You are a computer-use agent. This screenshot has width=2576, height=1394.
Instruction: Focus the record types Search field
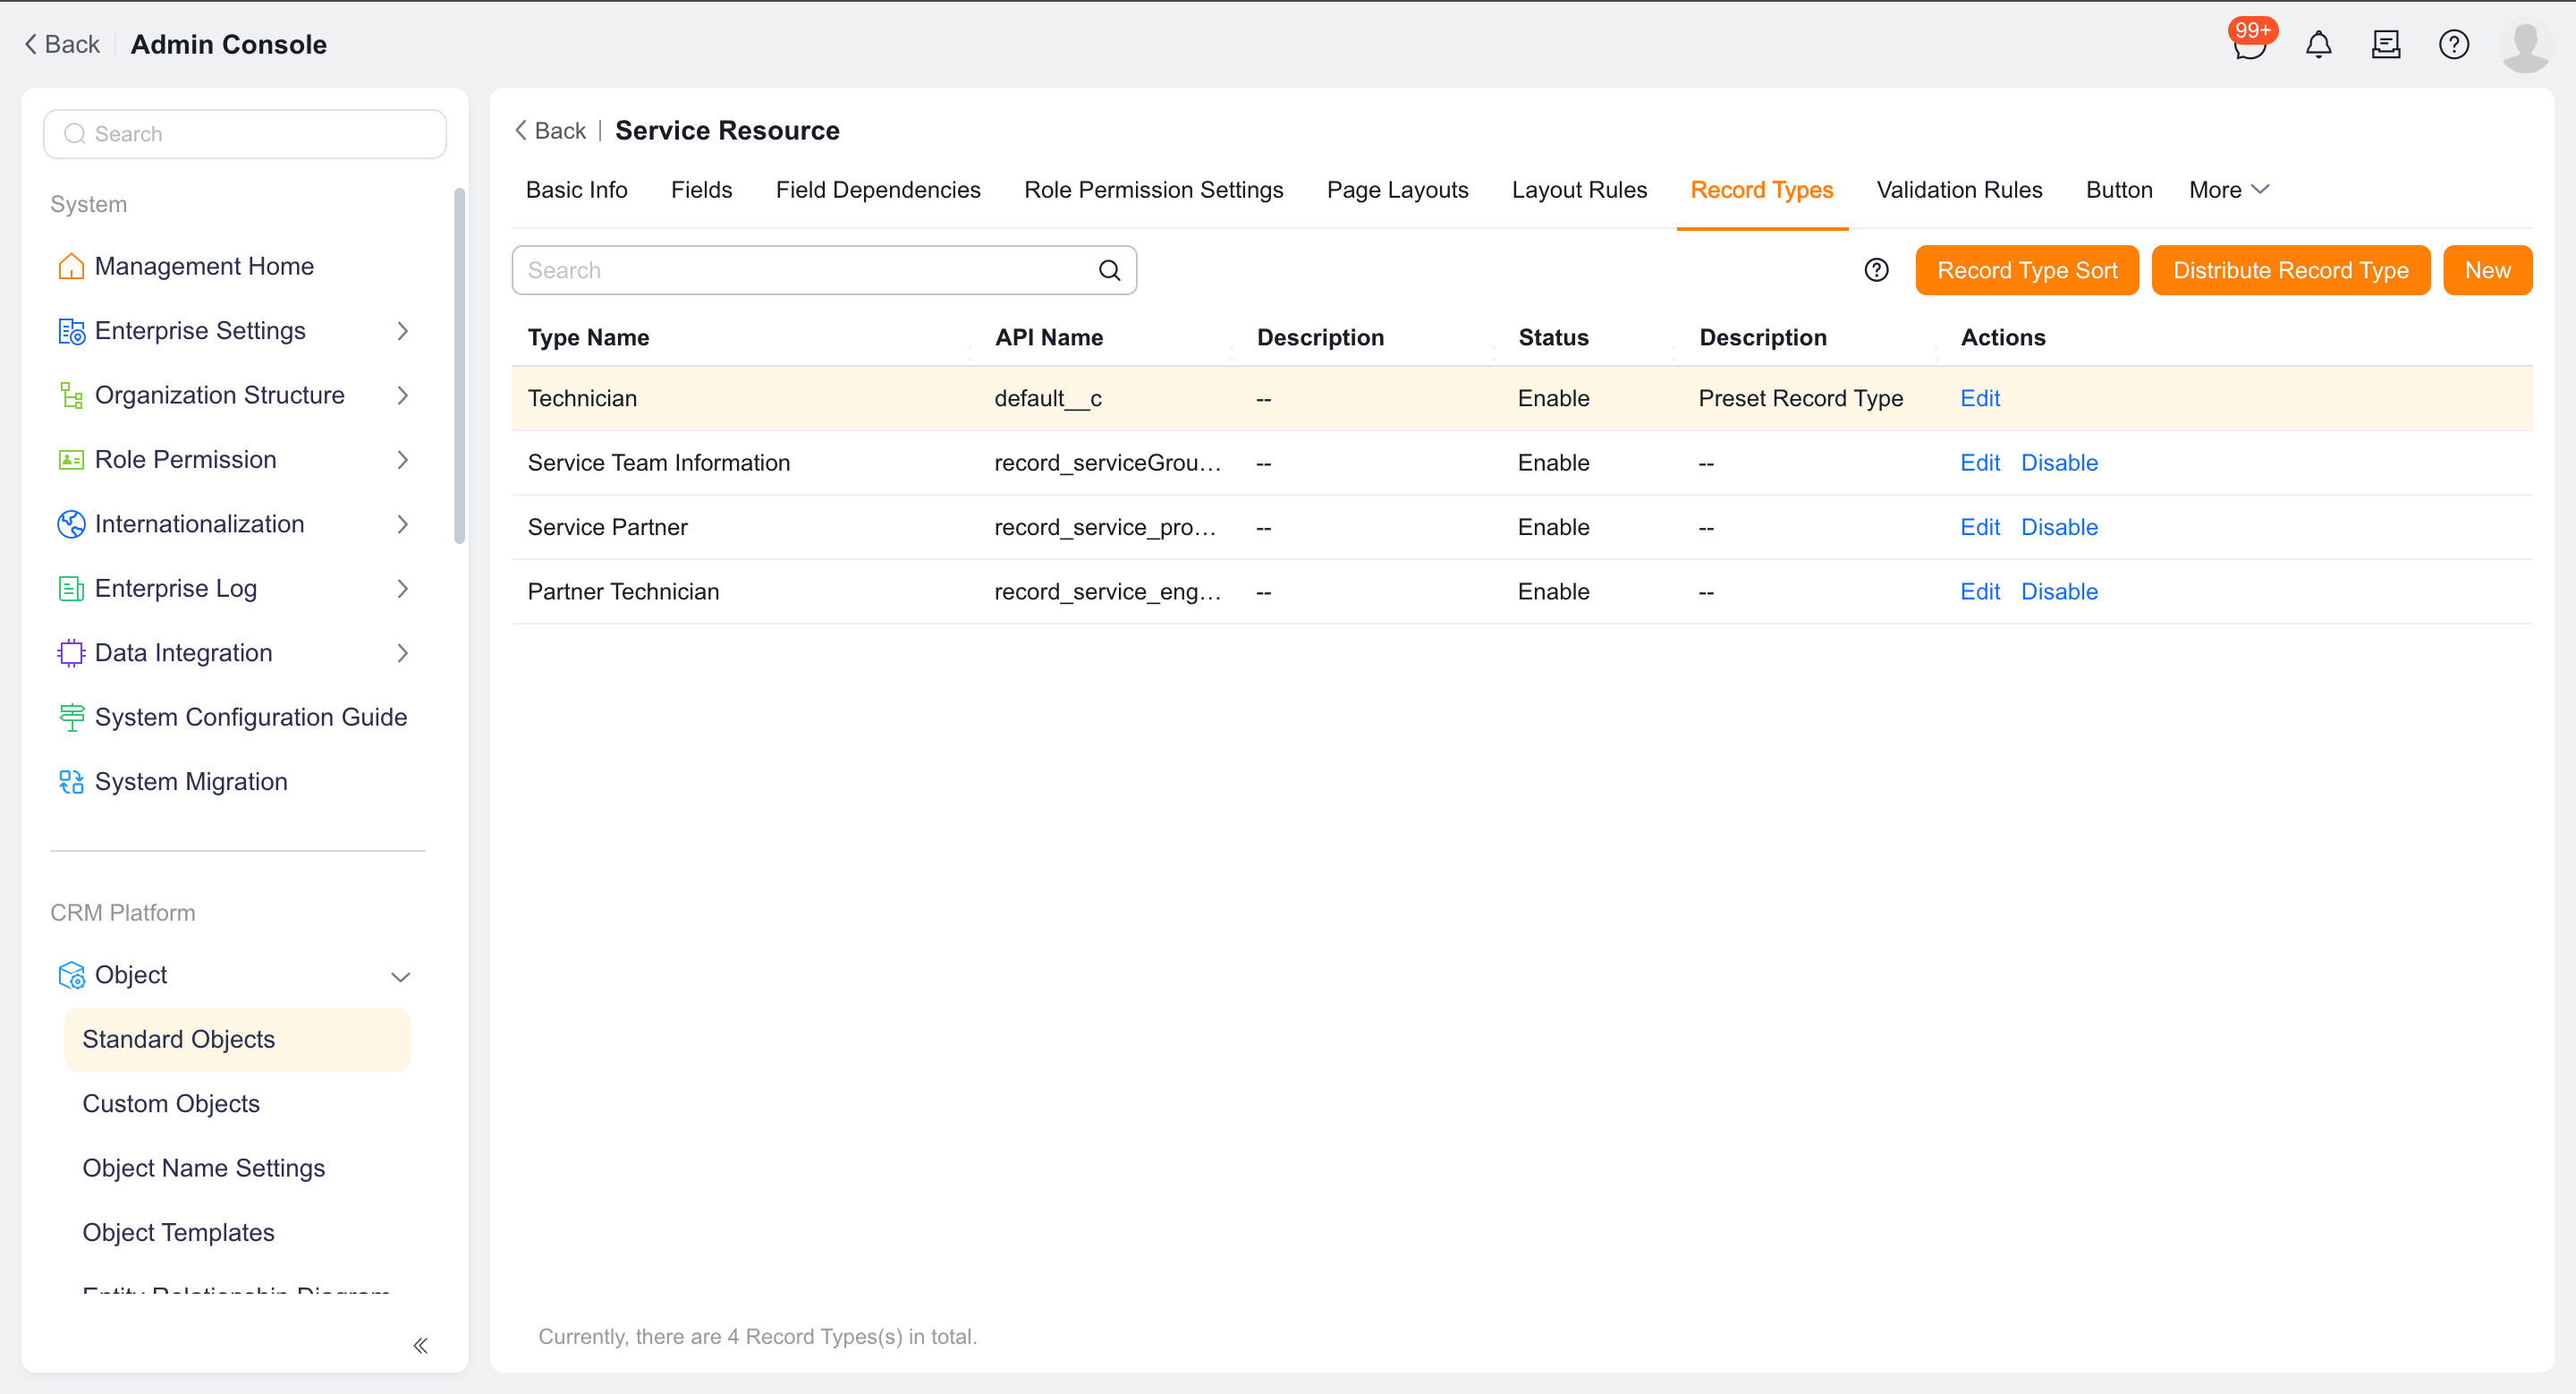point(824,270)
